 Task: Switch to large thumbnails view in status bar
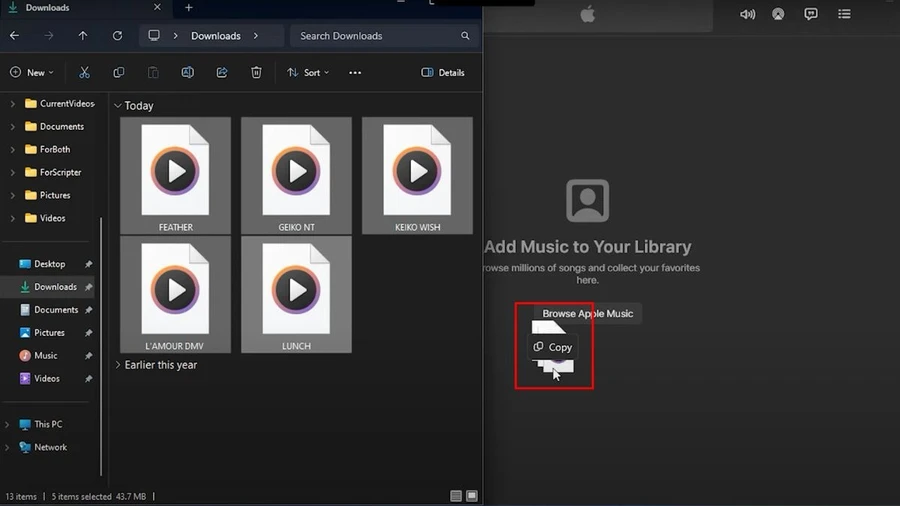click(472, 496)
